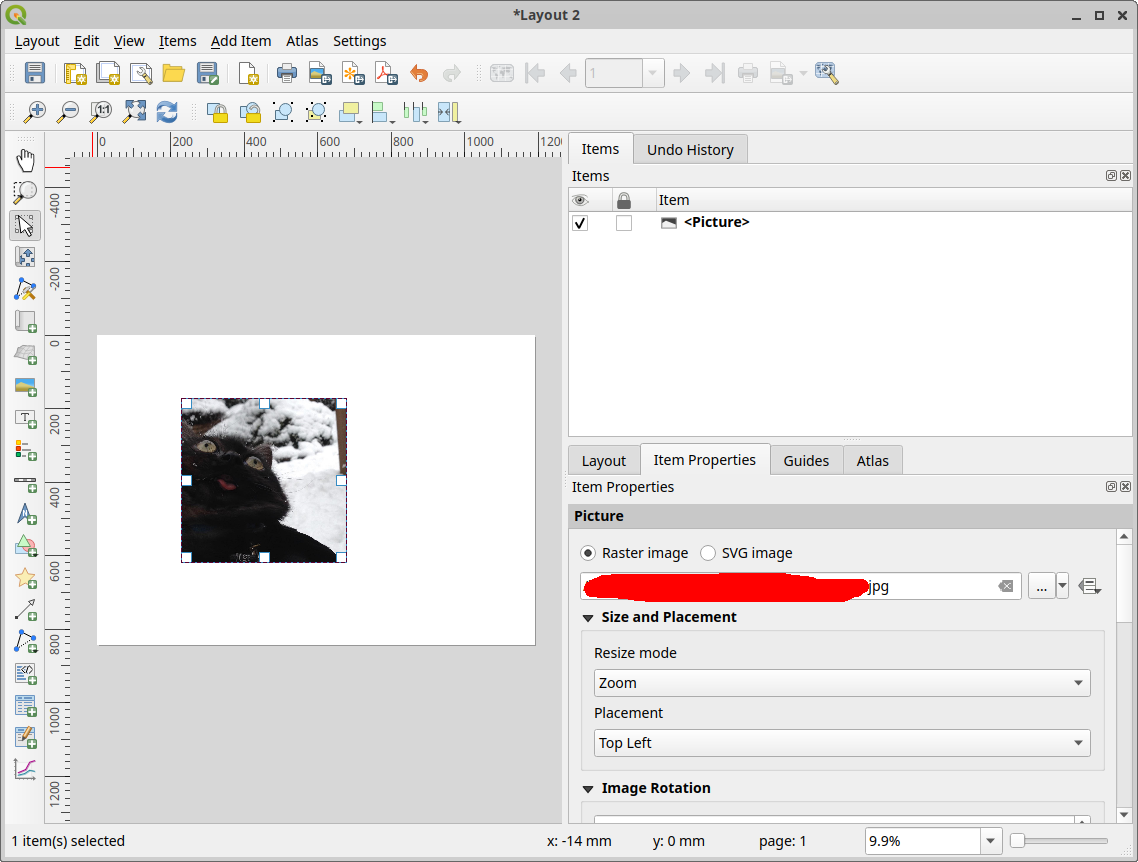Enable the lock checkbox for the Picture item
Image resolution: width=1138 pixels, height=862 pixels.
pyautogui.click(x=624, y=222)
